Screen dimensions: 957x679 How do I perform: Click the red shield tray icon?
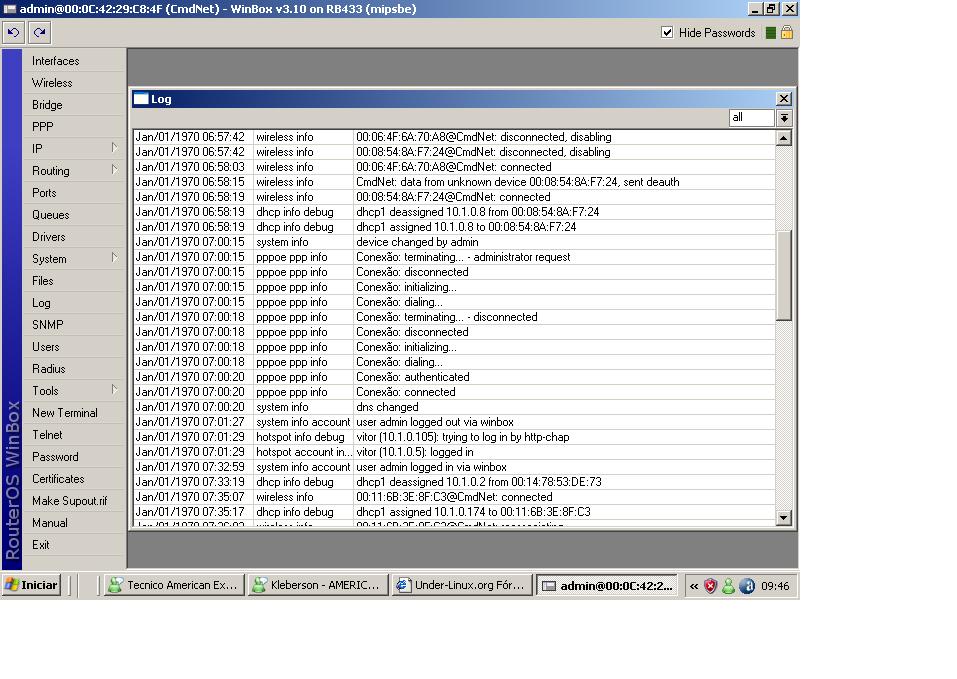point(710,586)
